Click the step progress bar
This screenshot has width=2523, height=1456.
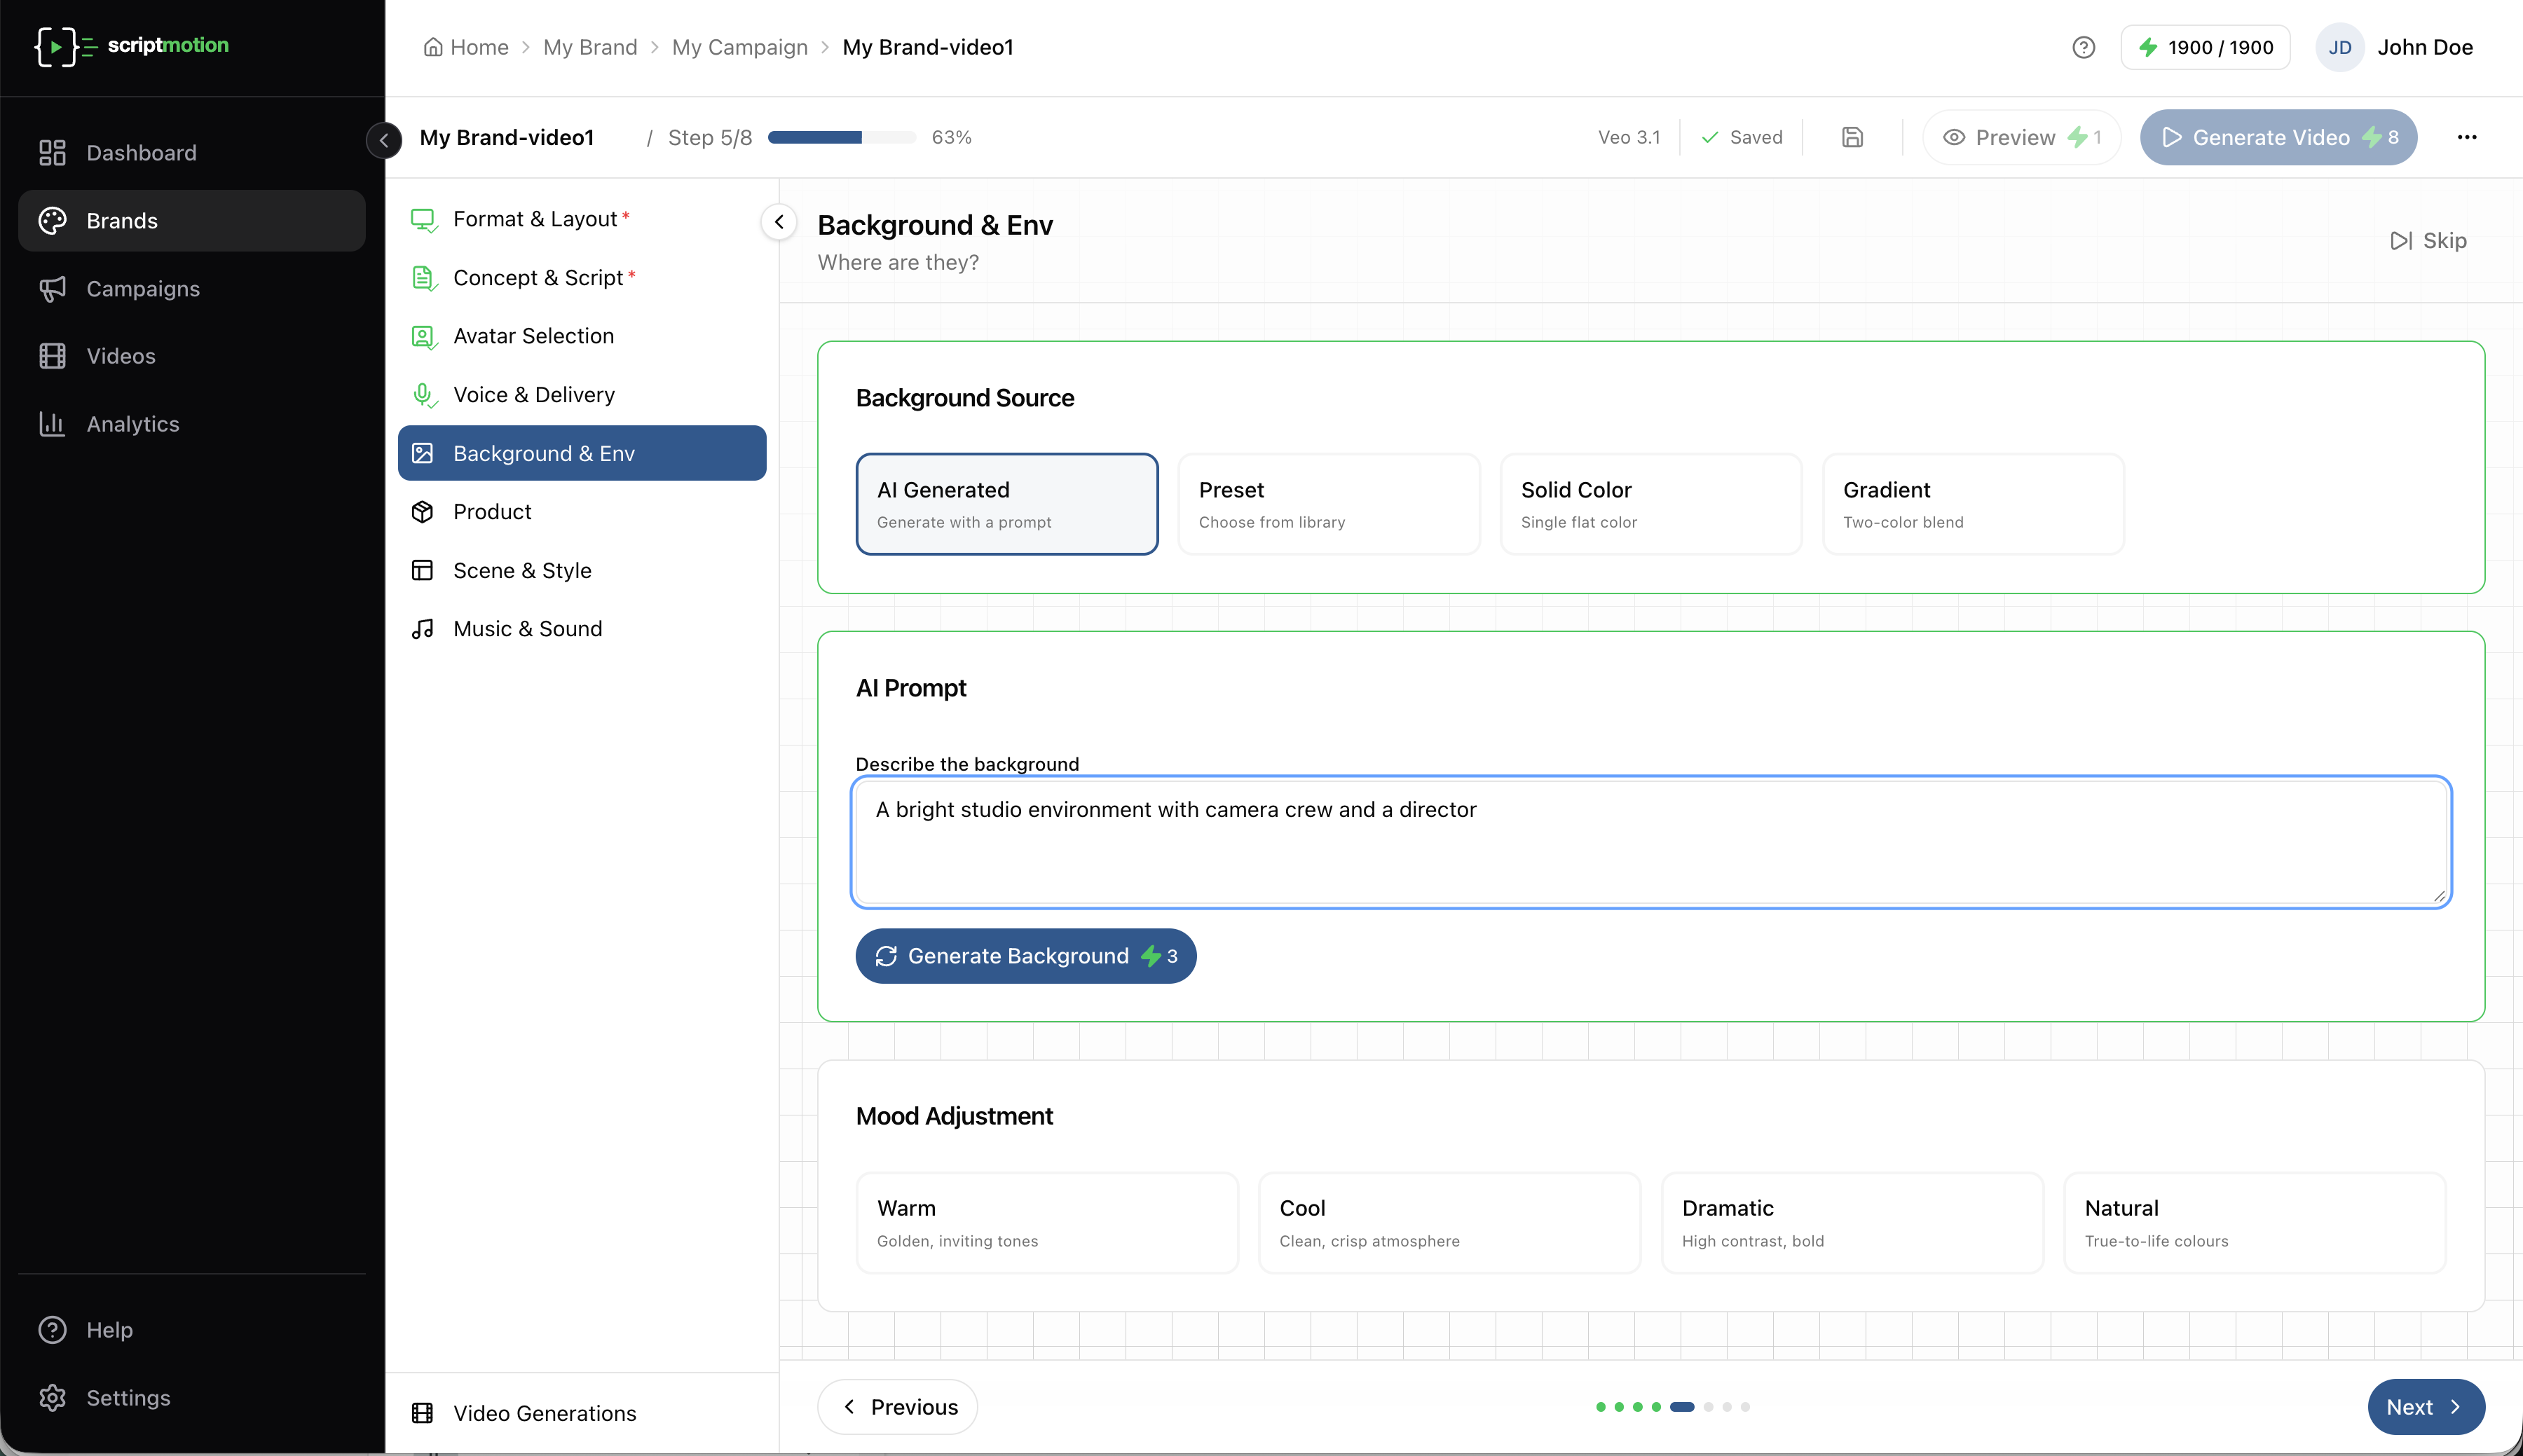[x=841, y=137]
